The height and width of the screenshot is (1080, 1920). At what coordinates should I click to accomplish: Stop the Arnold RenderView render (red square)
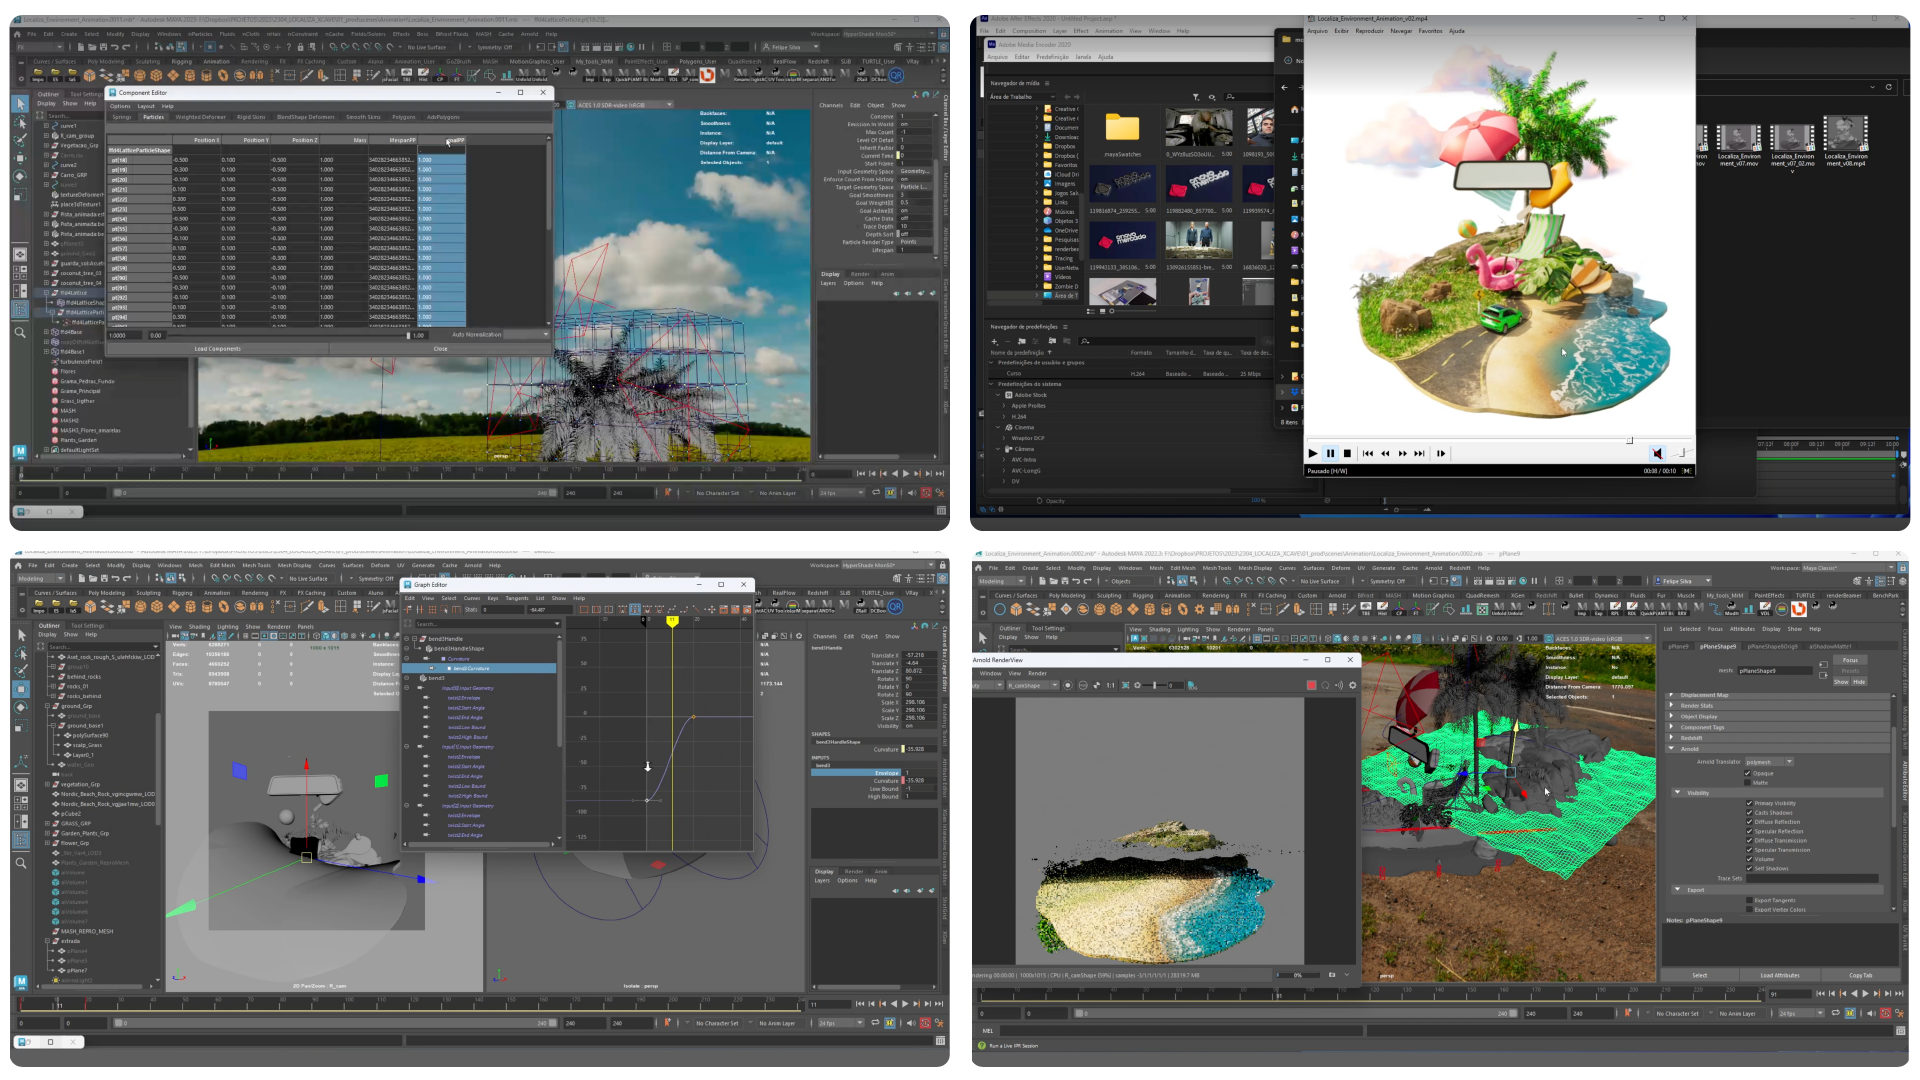pos(1311,685)
